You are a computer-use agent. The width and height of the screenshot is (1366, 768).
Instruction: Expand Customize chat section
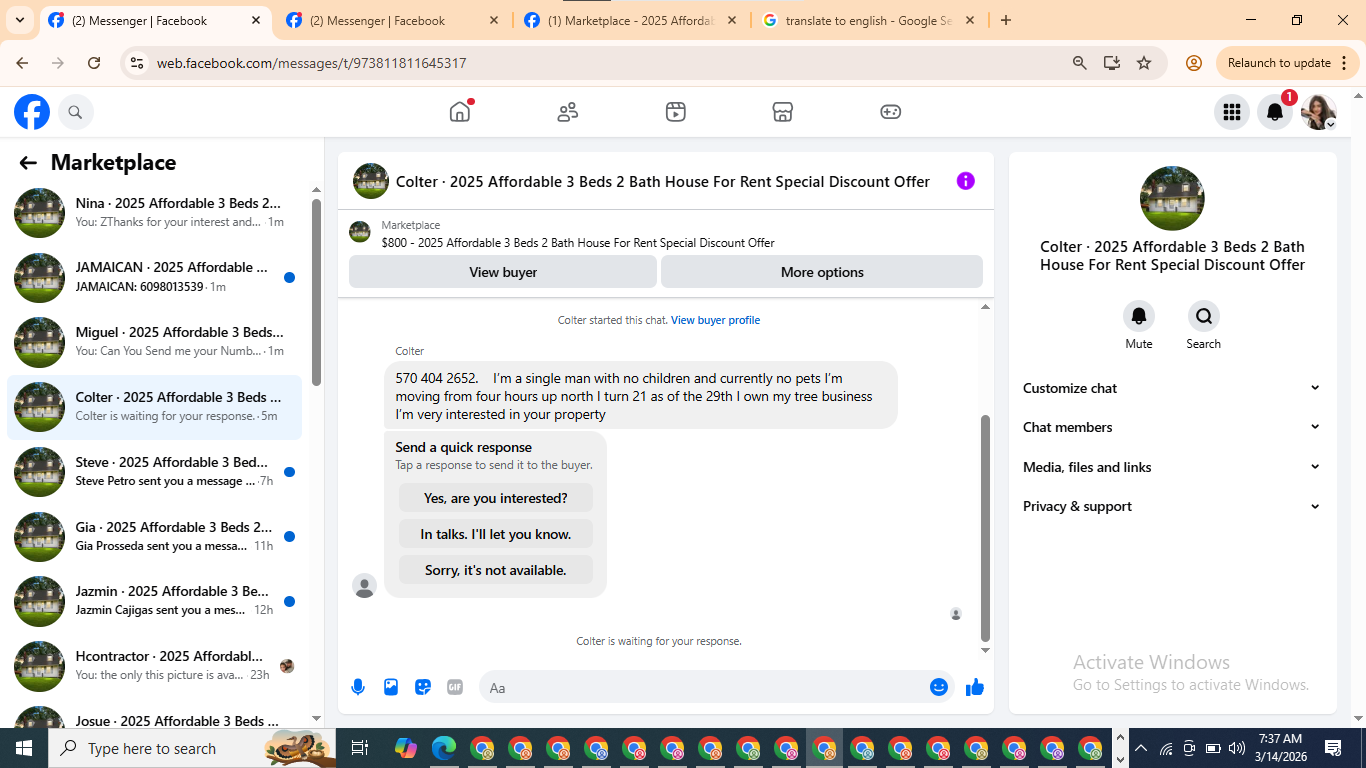coord(1172,388)
